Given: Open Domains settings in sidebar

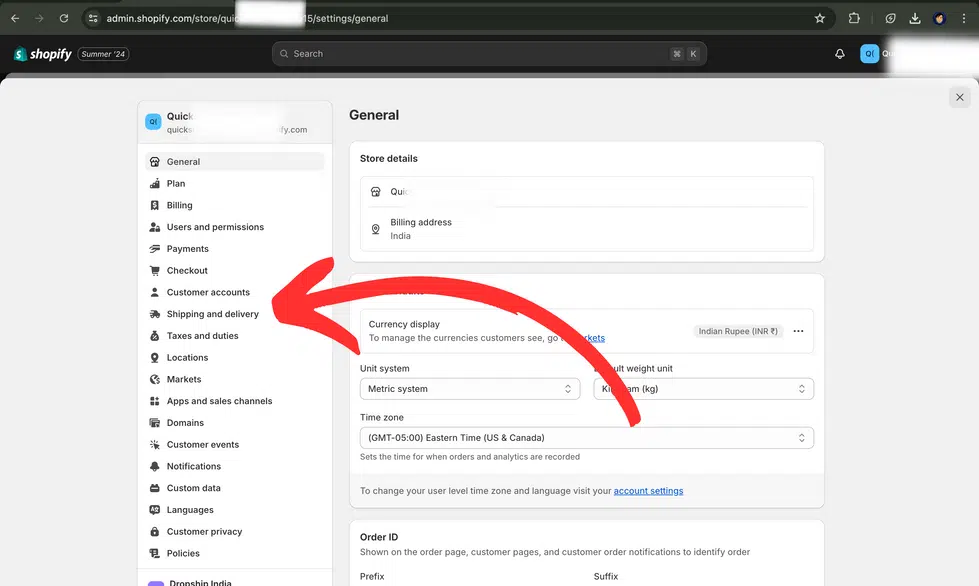Looking at the screenshot, I should point(186,422).
